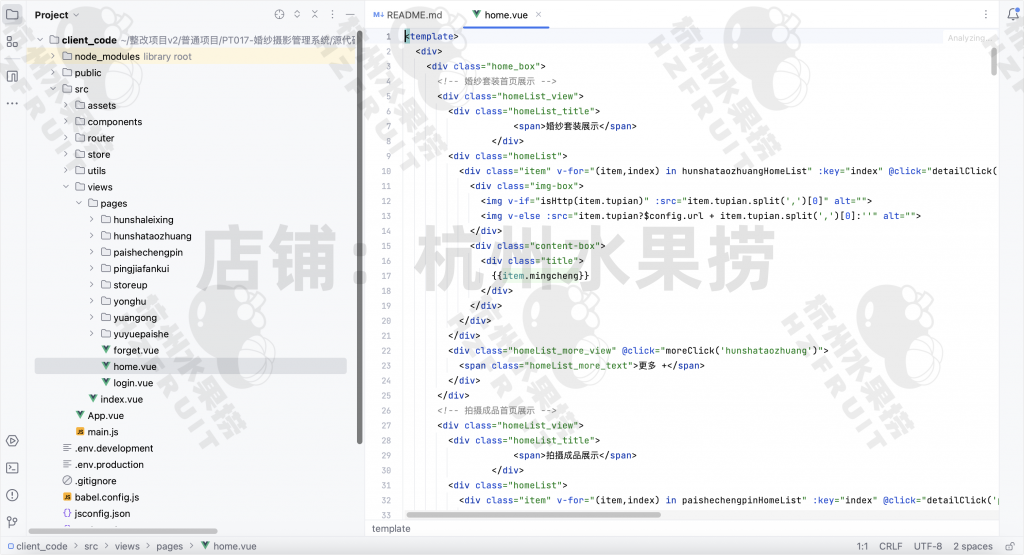Screen dimensions: 1024x555
Task: Open the Services tool window icon
Action: (x=12, y=440)
